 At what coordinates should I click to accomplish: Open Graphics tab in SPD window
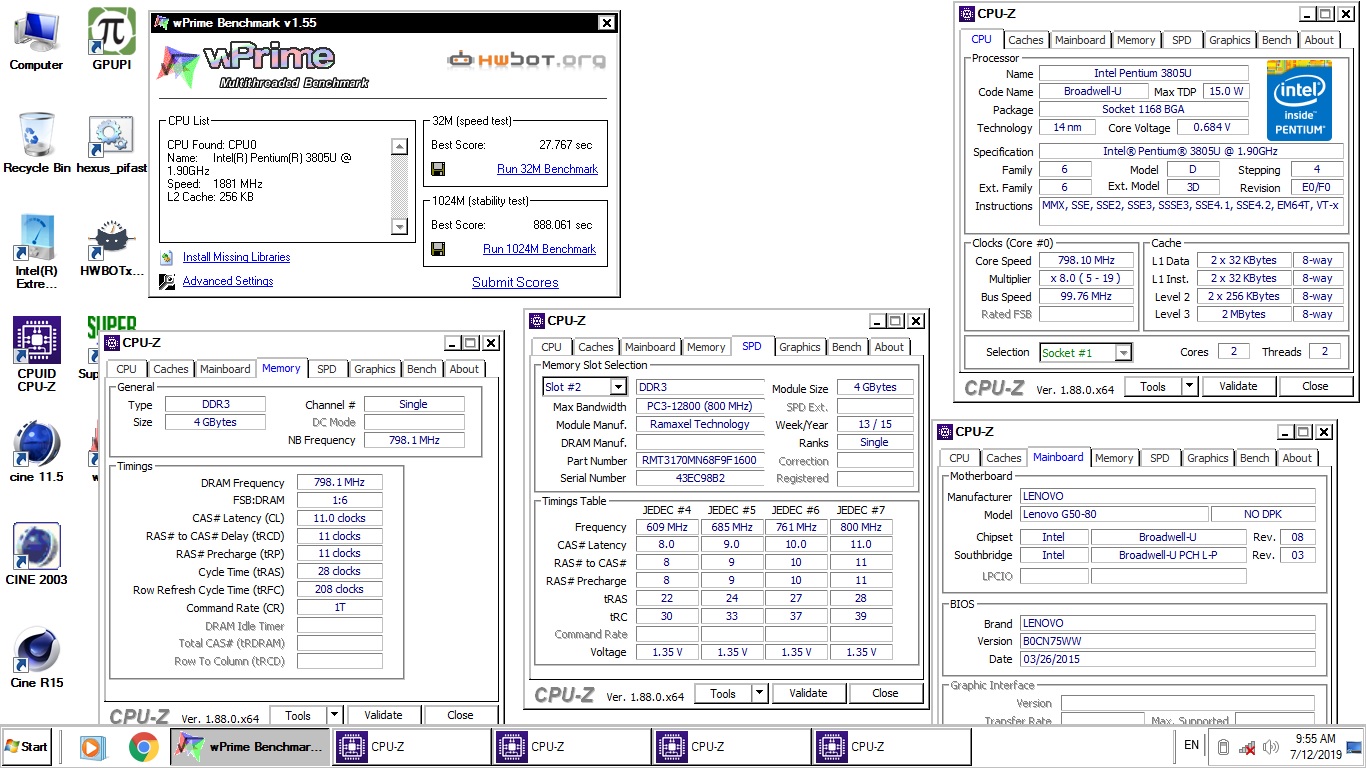pos(800,347)
